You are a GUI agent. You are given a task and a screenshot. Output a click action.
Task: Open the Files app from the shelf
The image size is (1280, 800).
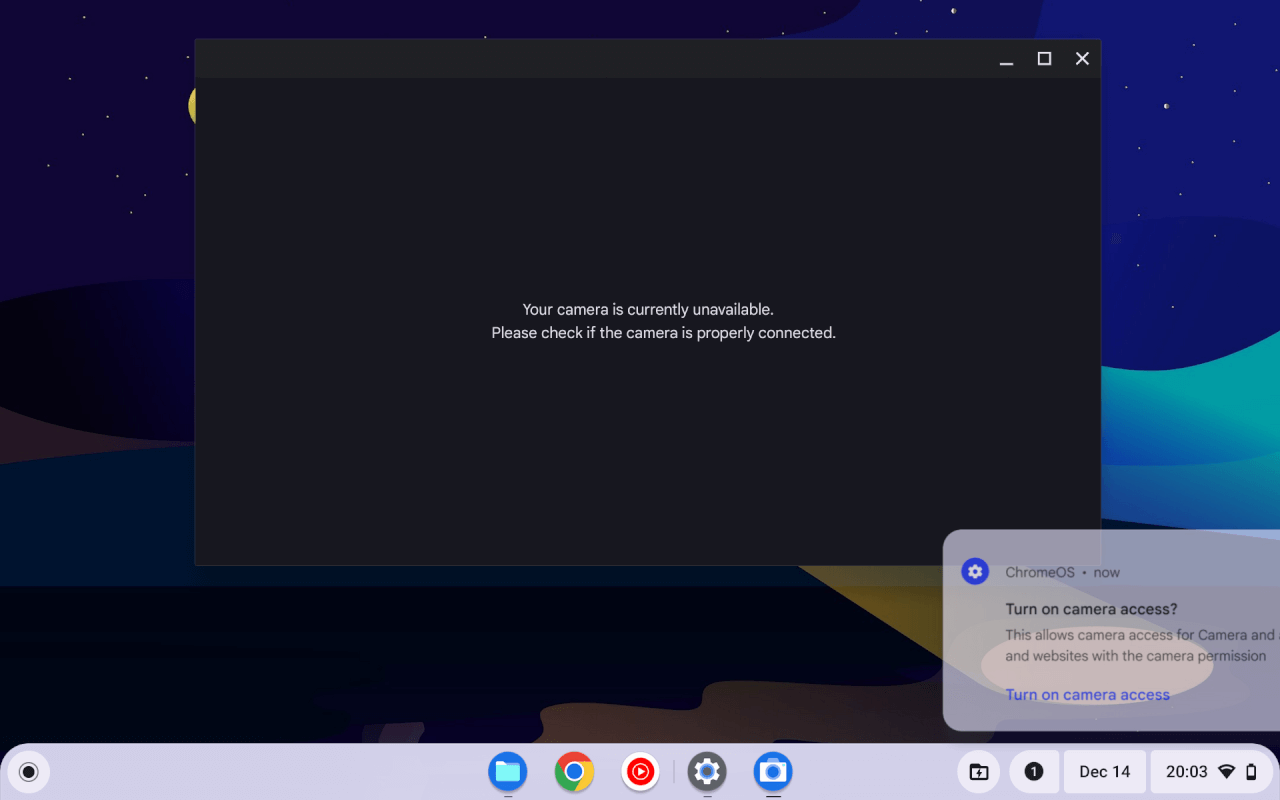507,771
